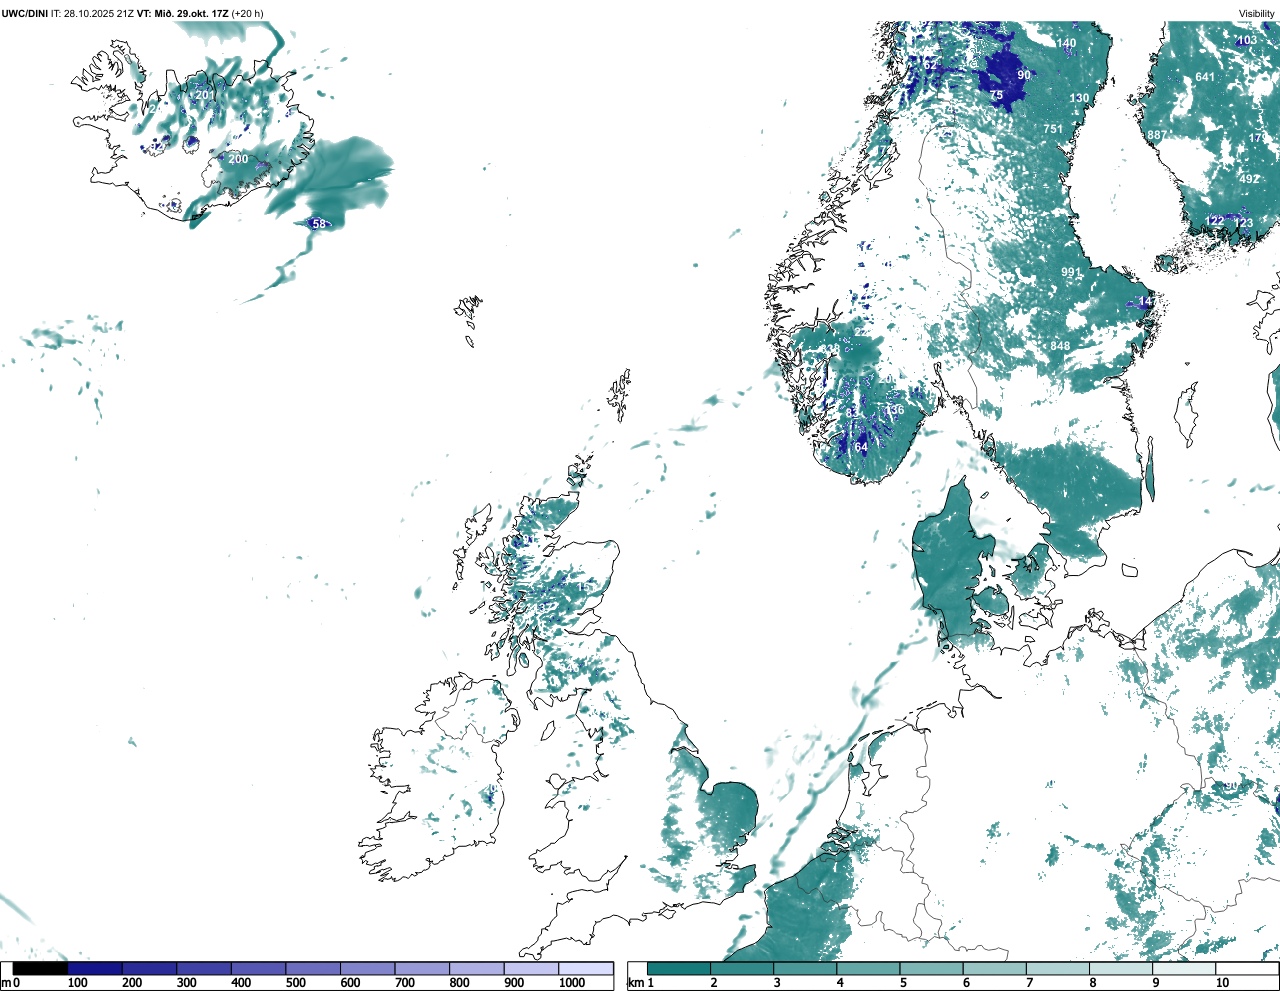Click the 'm' unit label of left legend
This screenshot has height=991, width=1280.
(x=6, y=983)
